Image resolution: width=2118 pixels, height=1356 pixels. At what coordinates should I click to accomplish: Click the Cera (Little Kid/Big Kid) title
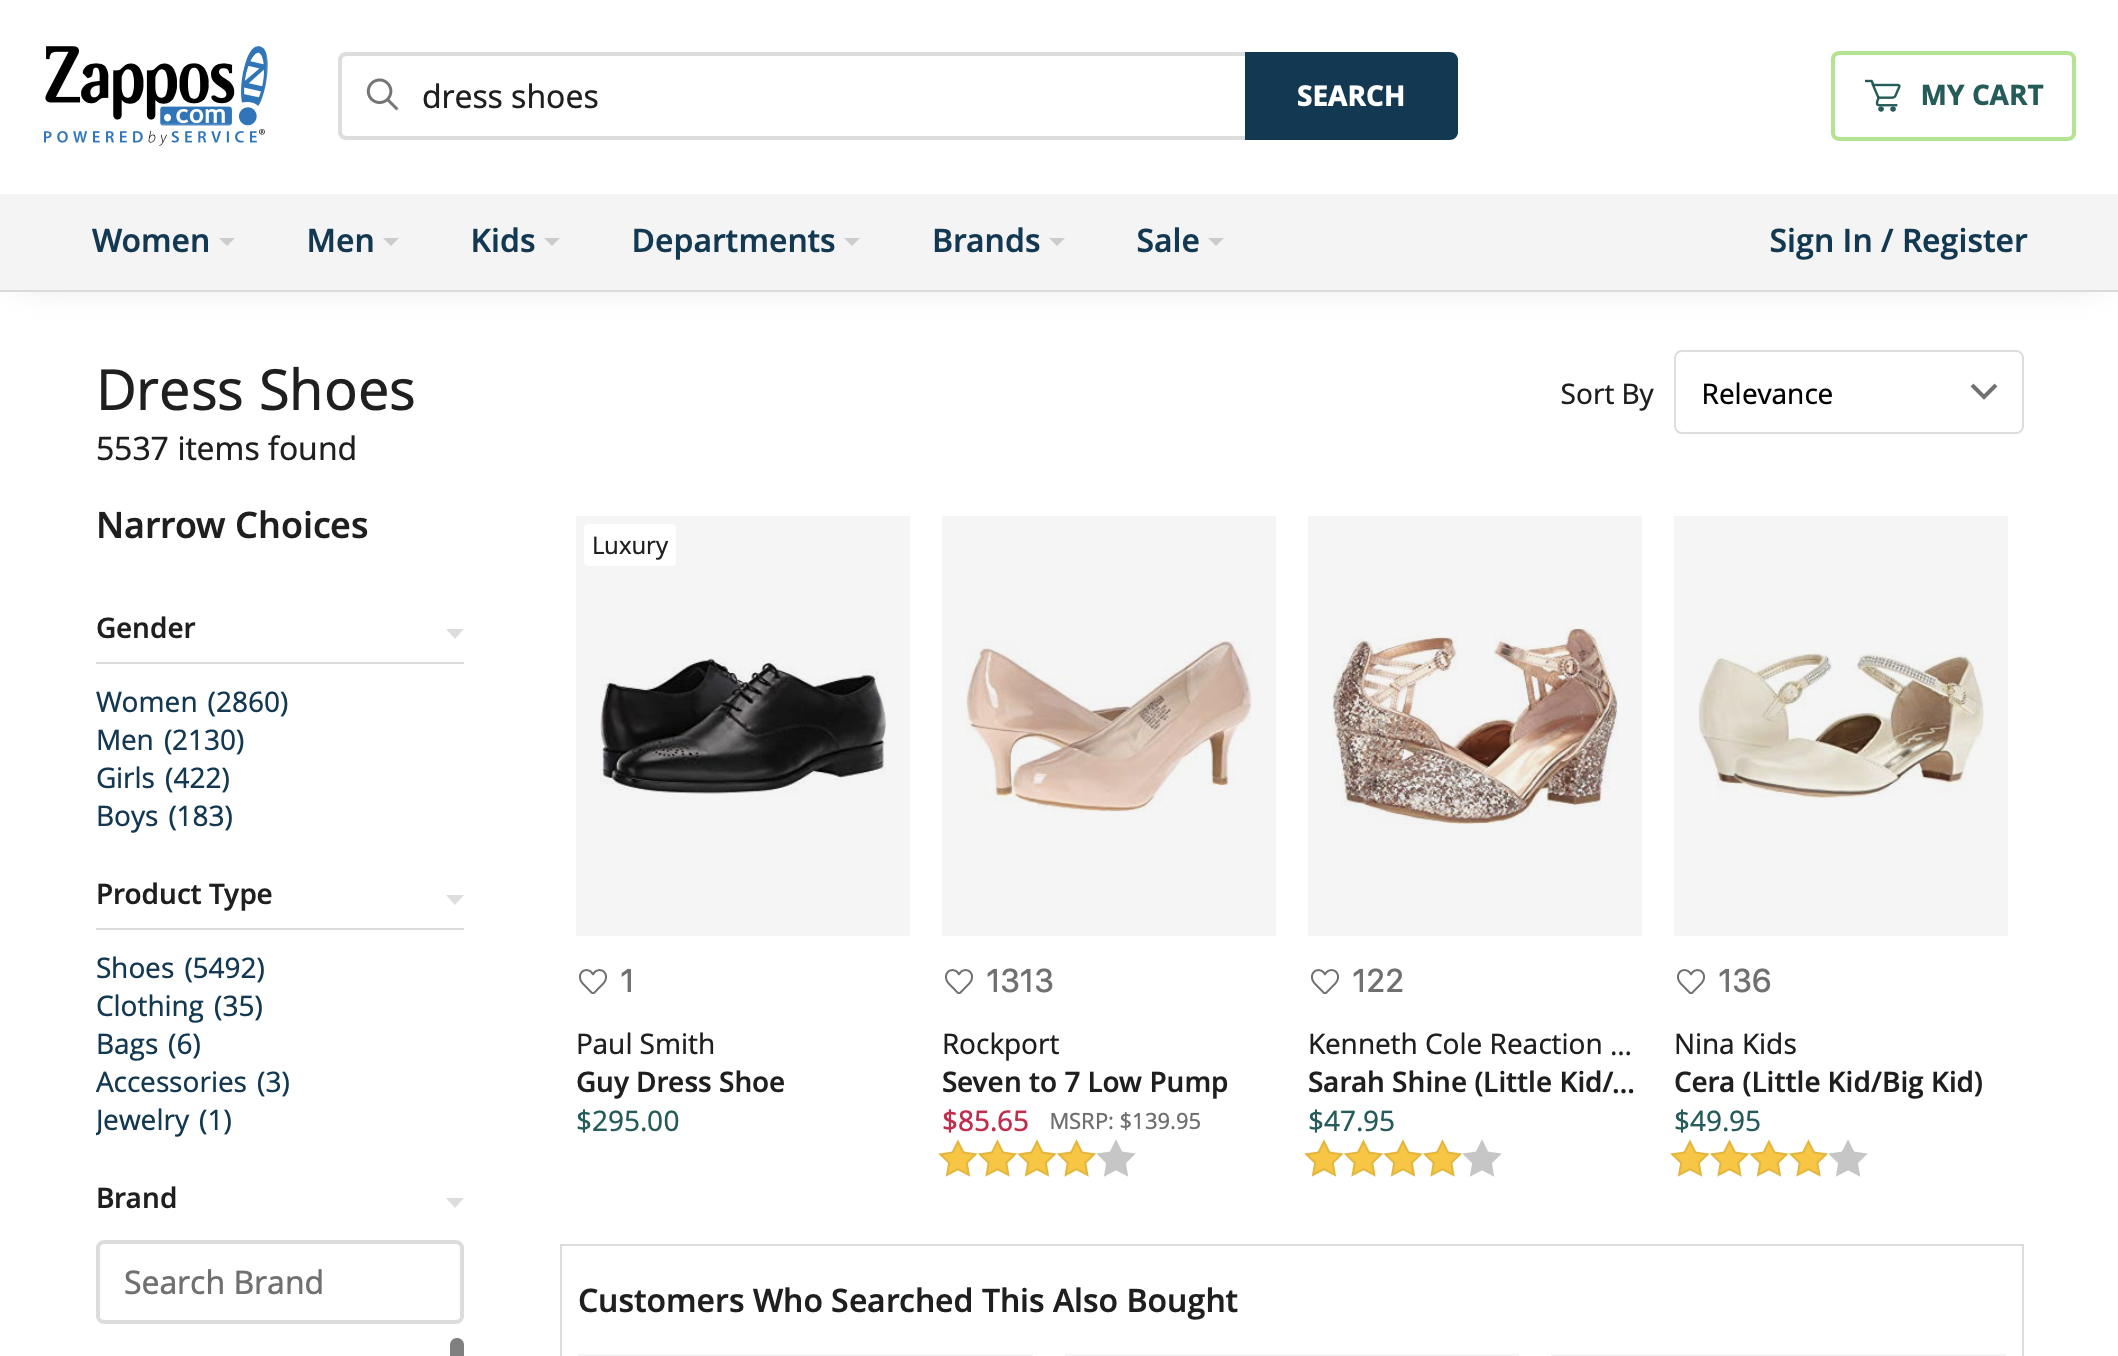1829,1082
